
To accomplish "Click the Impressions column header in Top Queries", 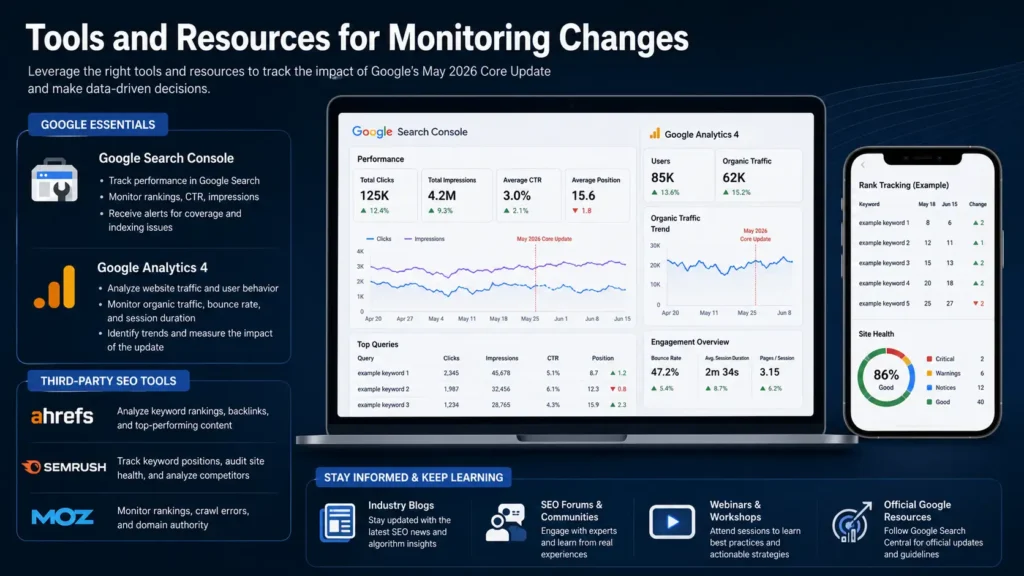I will point(502,358).
